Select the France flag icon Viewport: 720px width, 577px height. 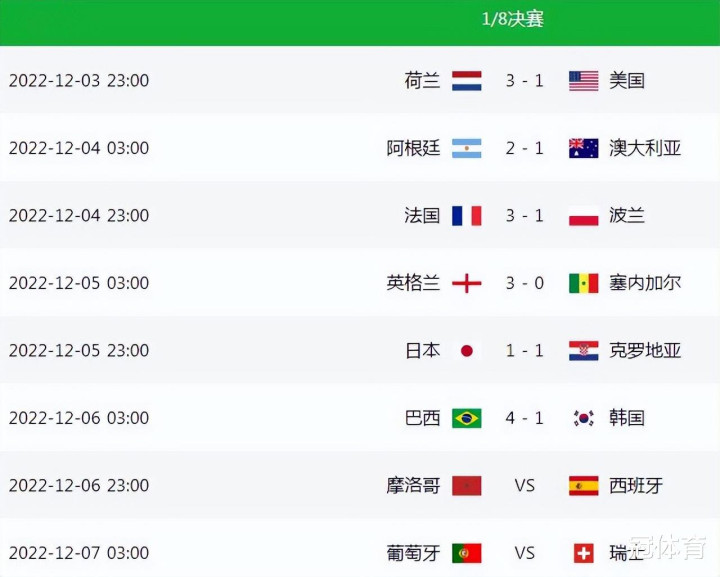pyautogui.click(x=467, y=216)
